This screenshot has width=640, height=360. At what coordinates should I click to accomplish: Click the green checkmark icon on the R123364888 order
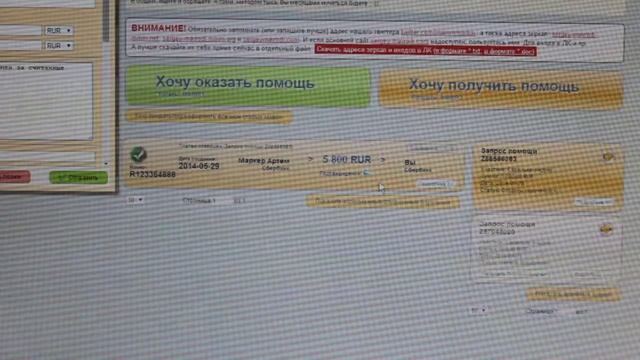(x=138, y=154)
